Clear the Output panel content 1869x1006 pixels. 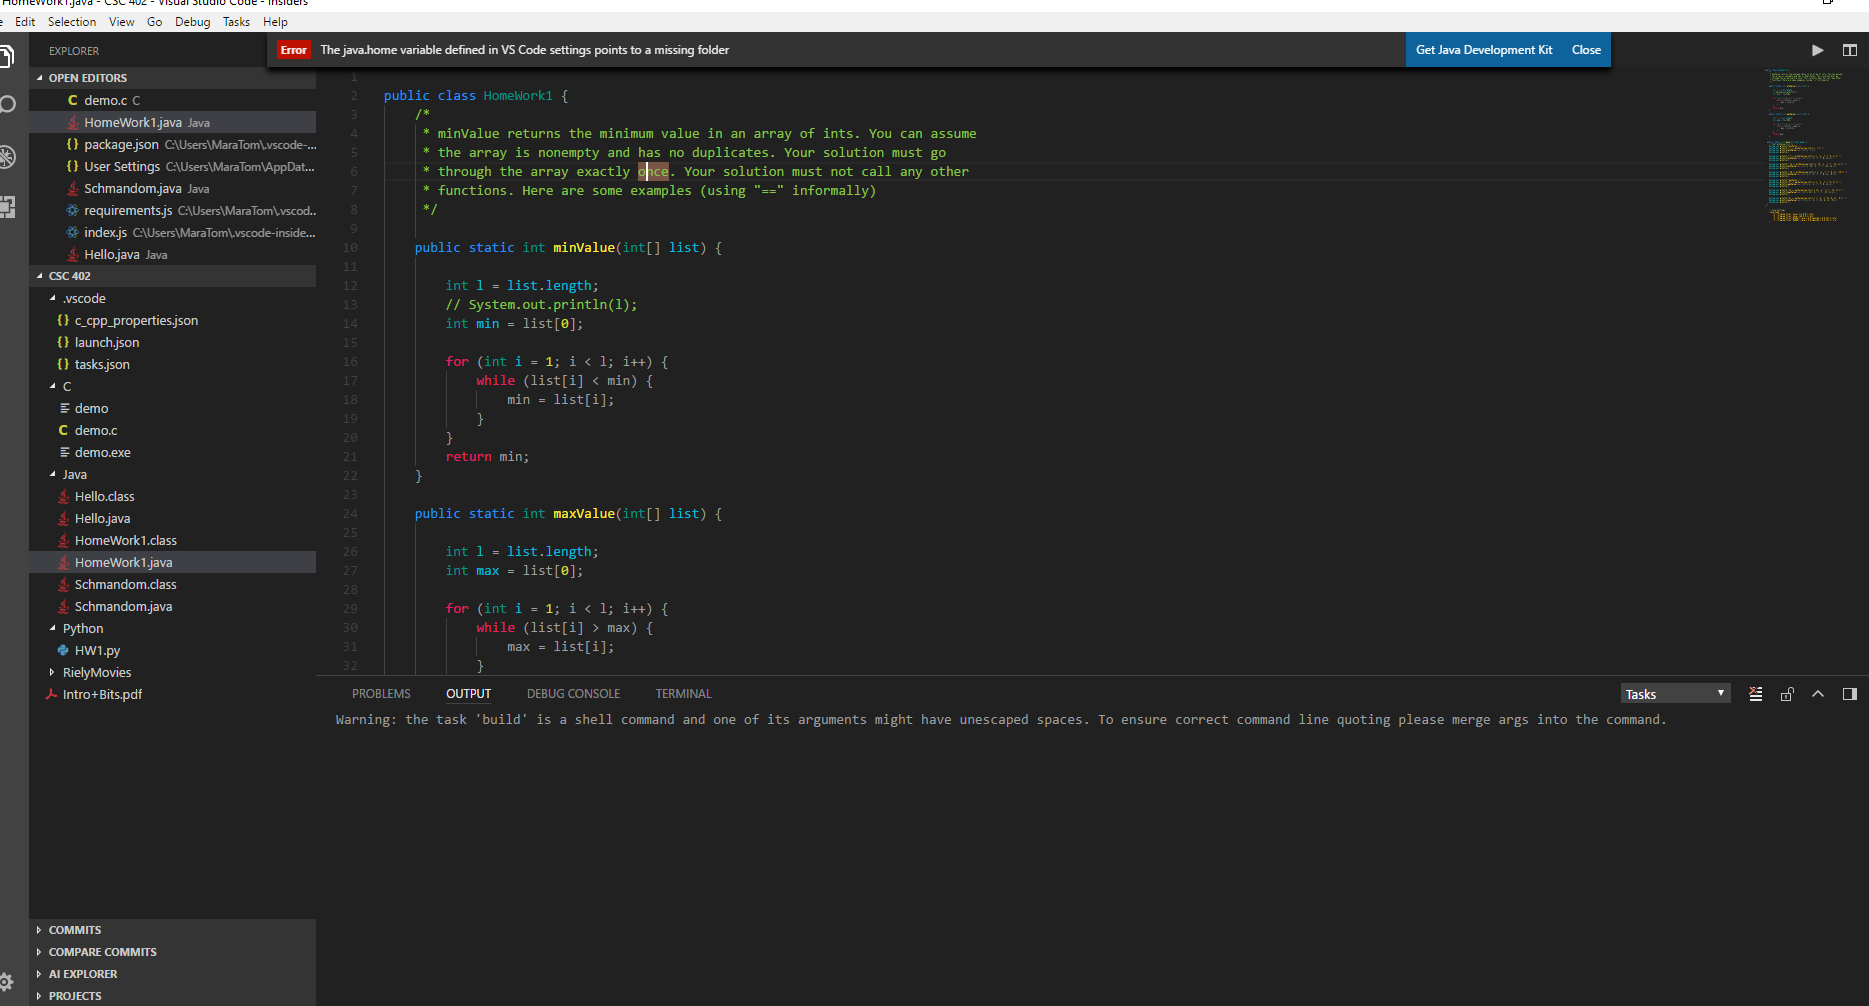(1755, 693)
